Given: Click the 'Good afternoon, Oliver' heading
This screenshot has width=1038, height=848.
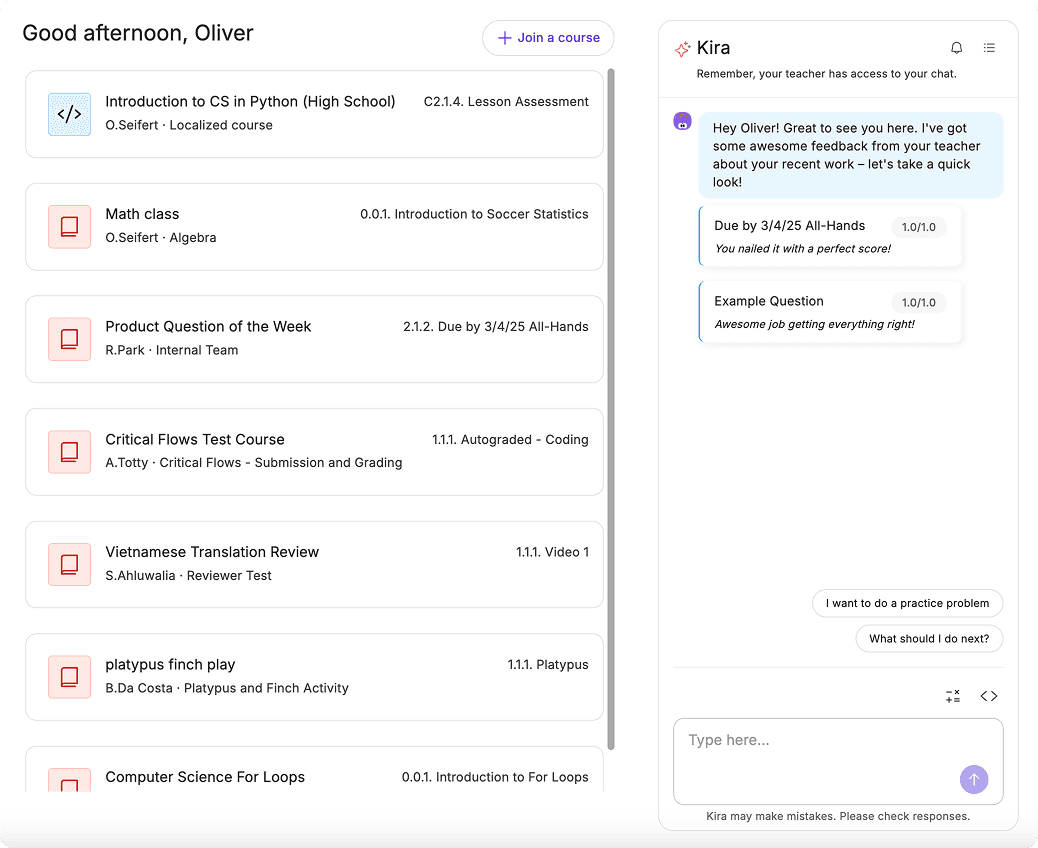Looking at the screenshot, I should pyautogui.click(x=138, y=33).
